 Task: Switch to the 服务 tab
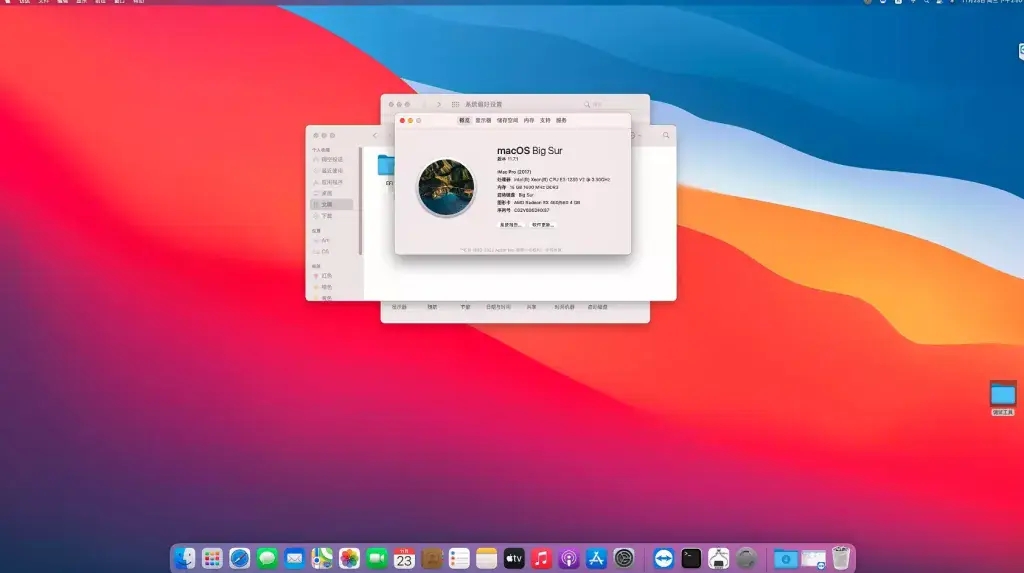pyautogui.click(x=562, y=120)
